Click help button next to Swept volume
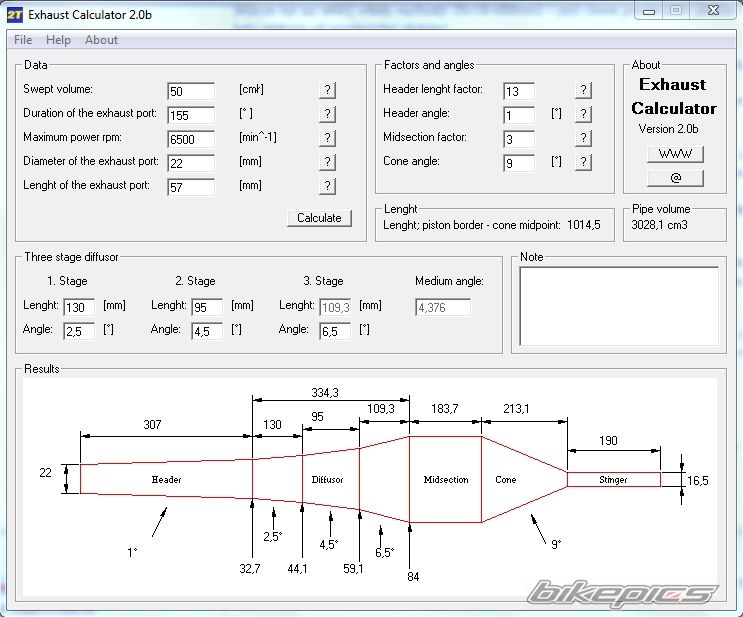The height and width of the screenshot is (617, 743). point(326,90)
